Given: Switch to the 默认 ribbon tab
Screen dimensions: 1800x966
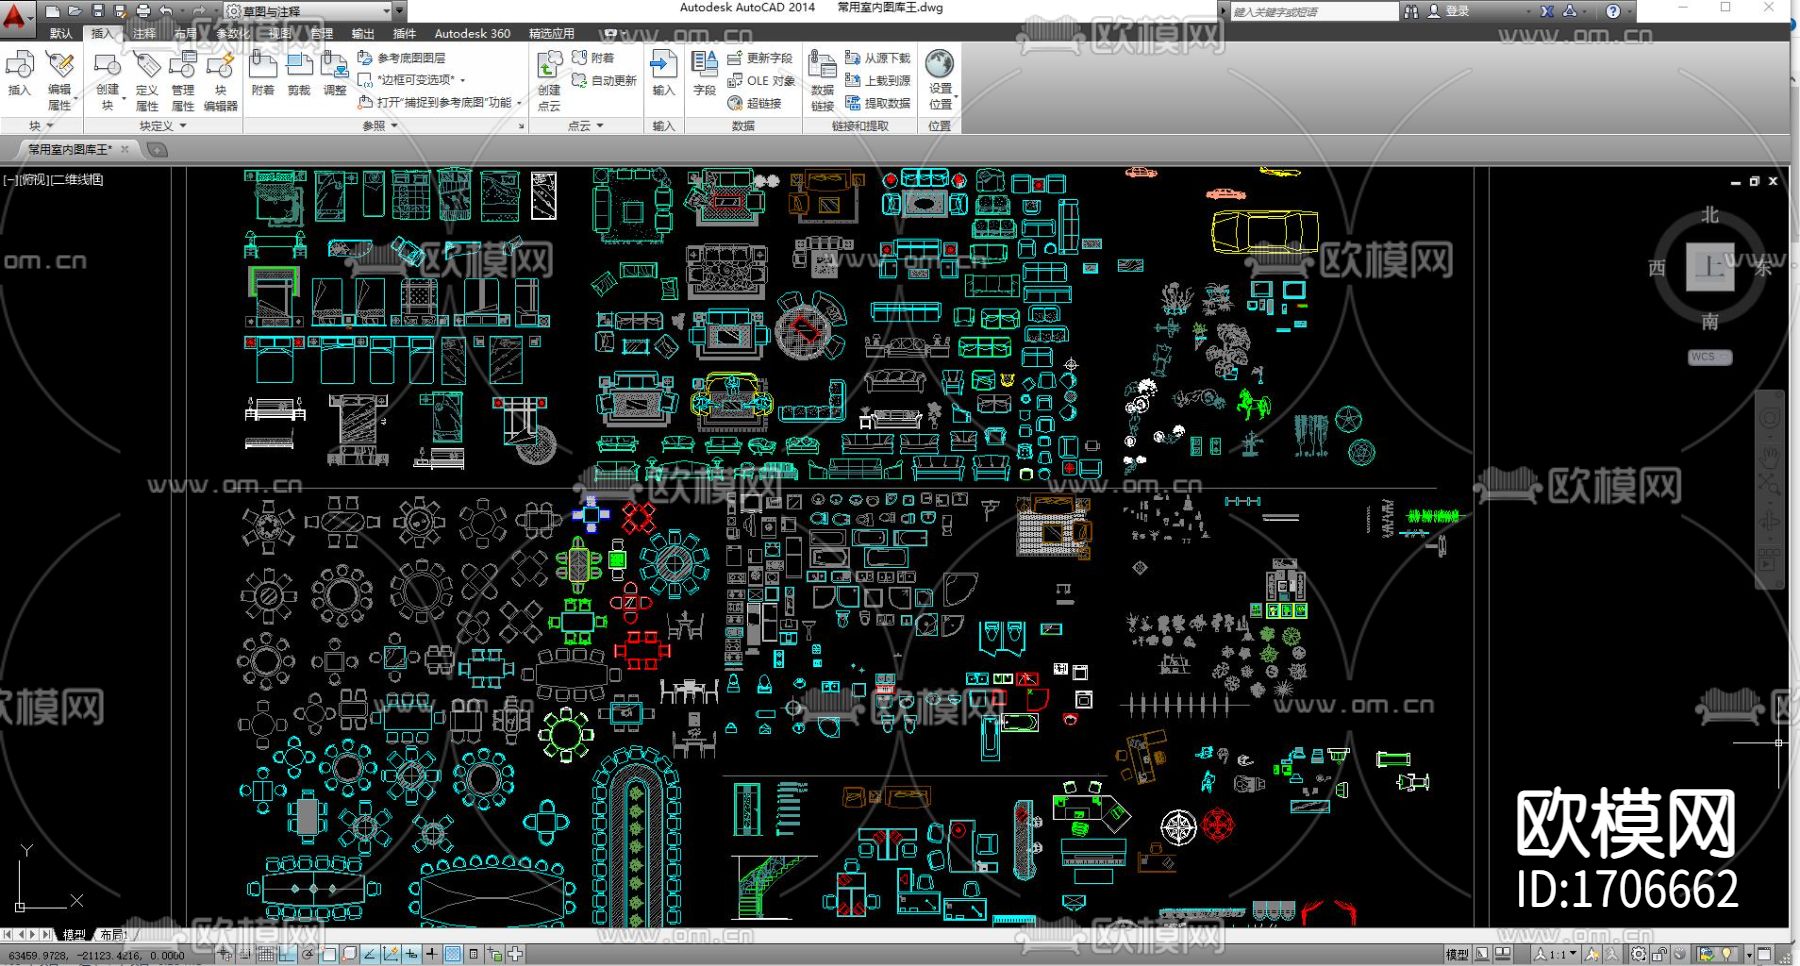Looking at the screenshot, I should coord(61,33).
